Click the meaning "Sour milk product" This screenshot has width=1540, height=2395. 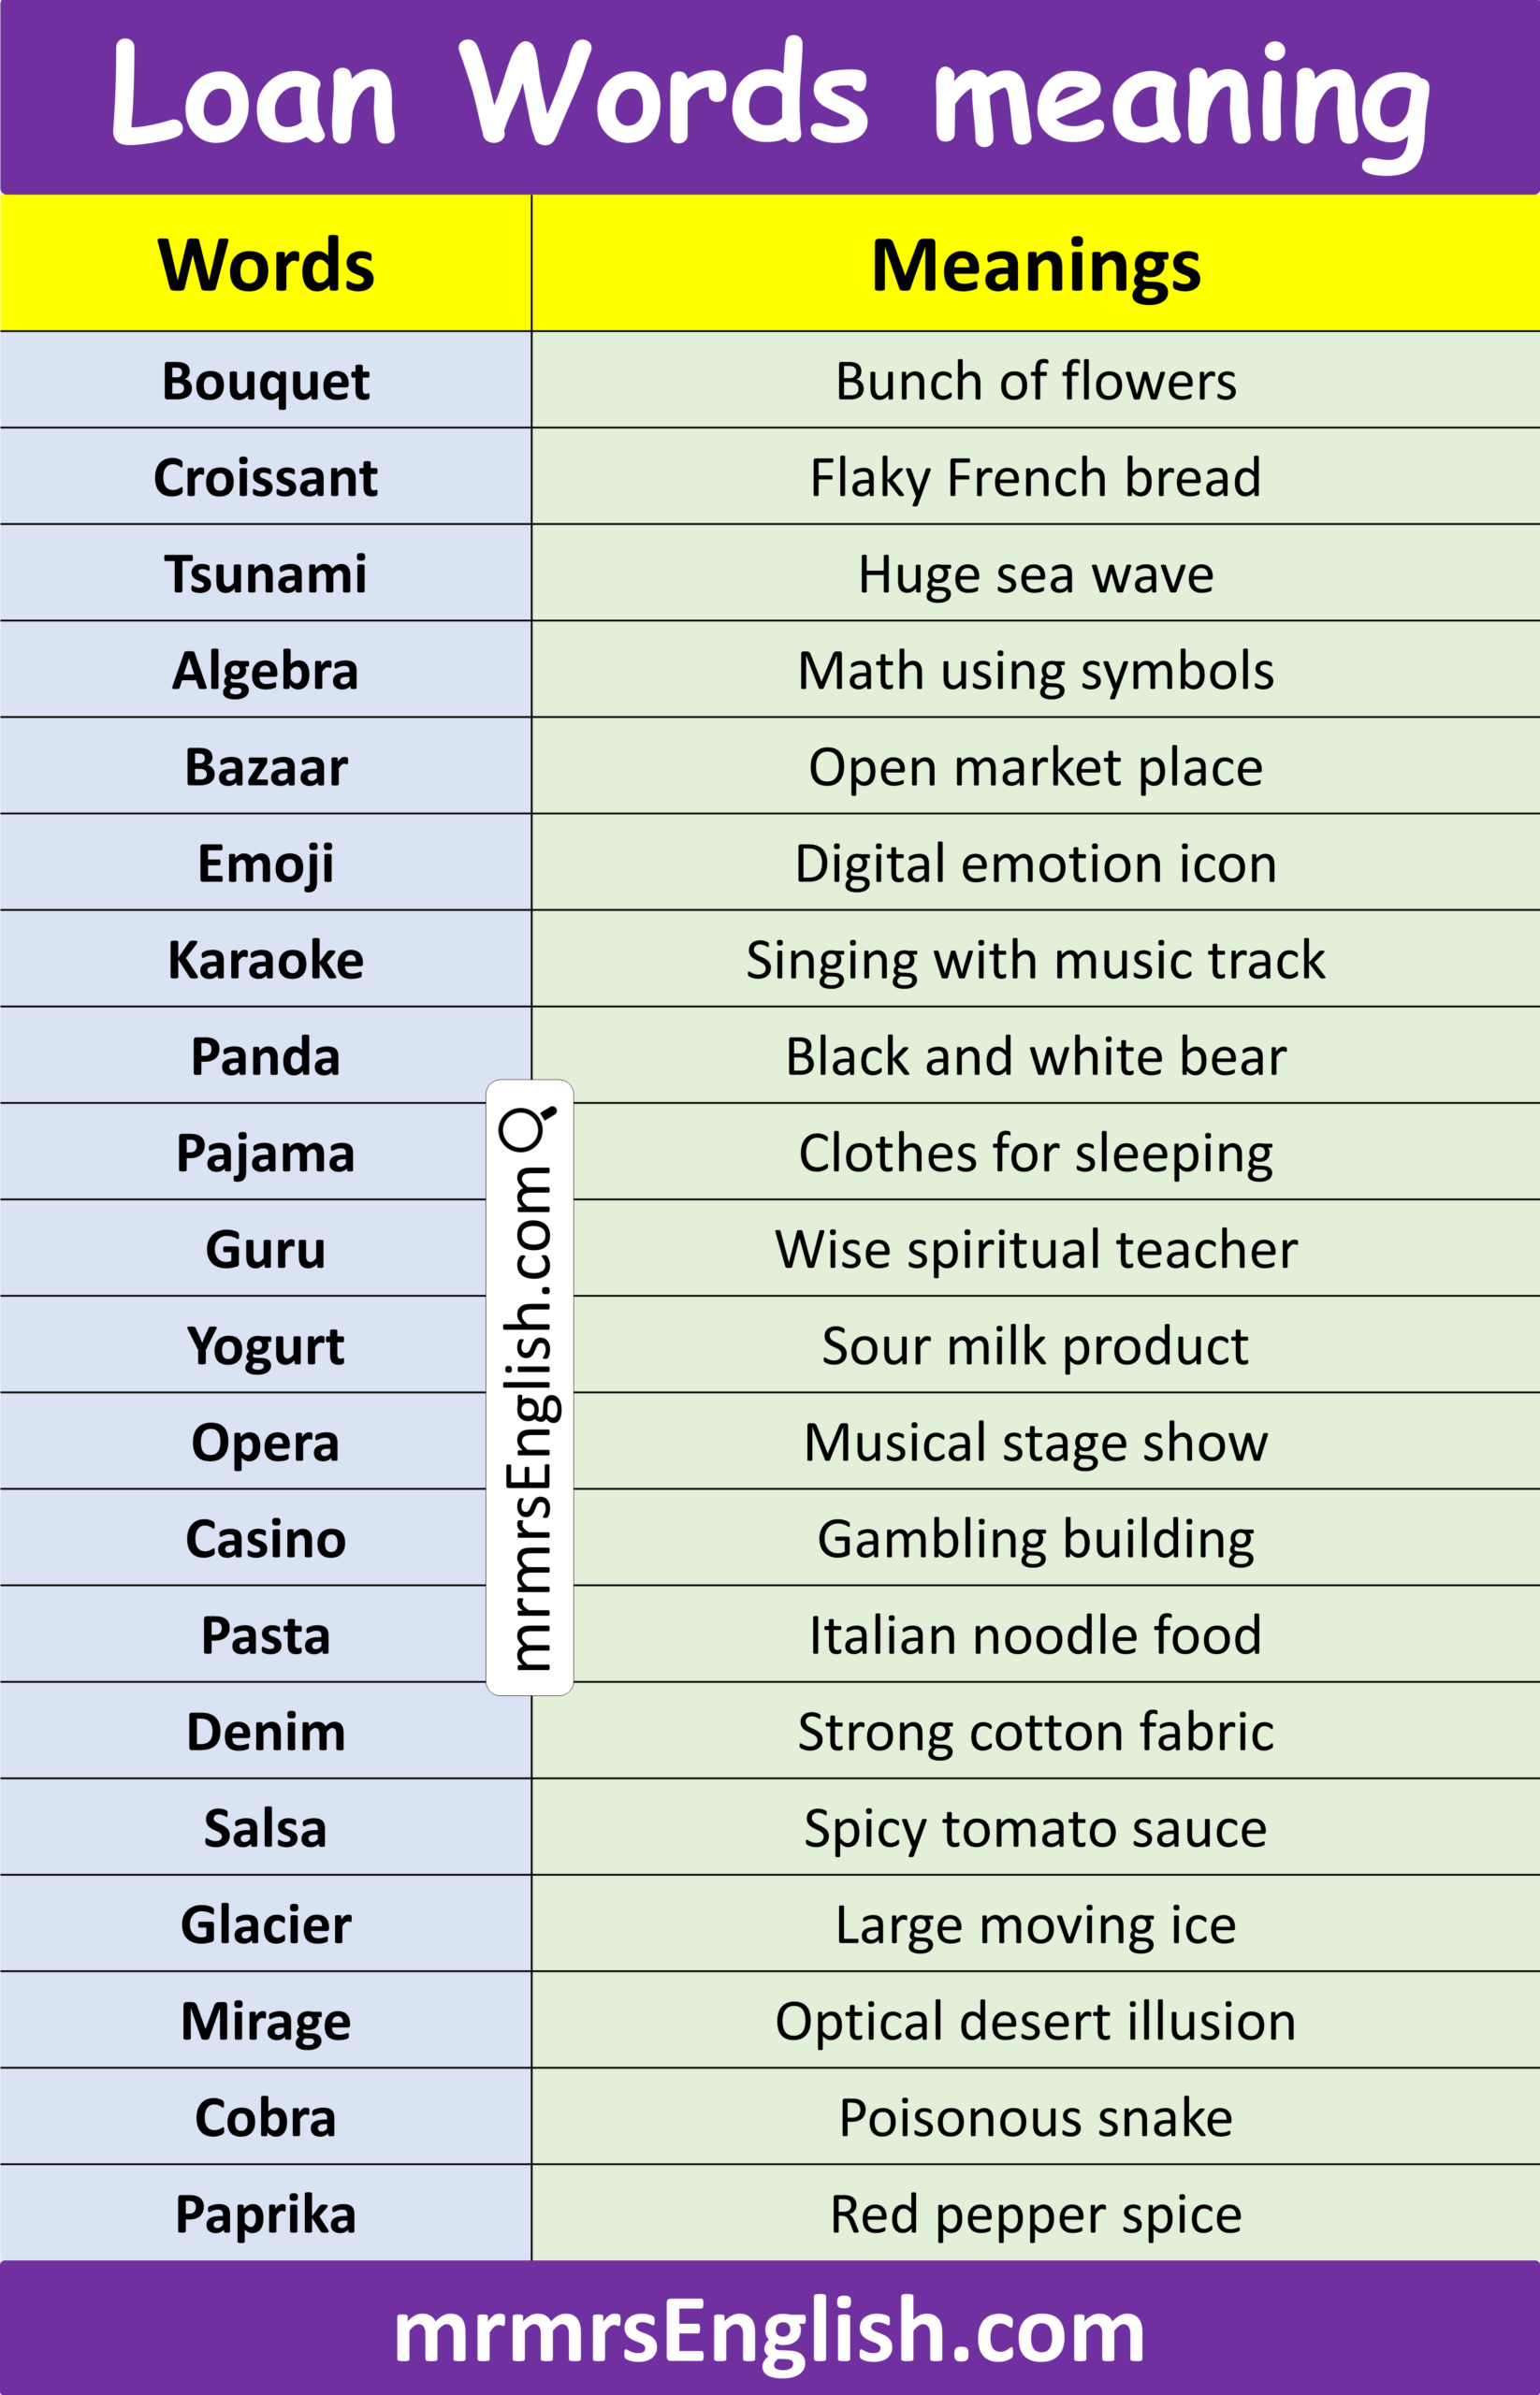click(1035, 1346)
